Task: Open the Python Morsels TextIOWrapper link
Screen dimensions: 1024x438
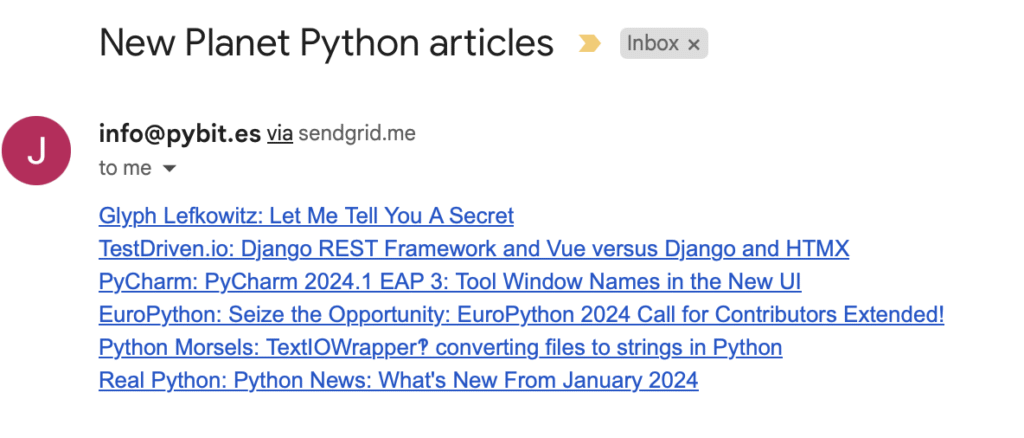Action: (440, 348)
